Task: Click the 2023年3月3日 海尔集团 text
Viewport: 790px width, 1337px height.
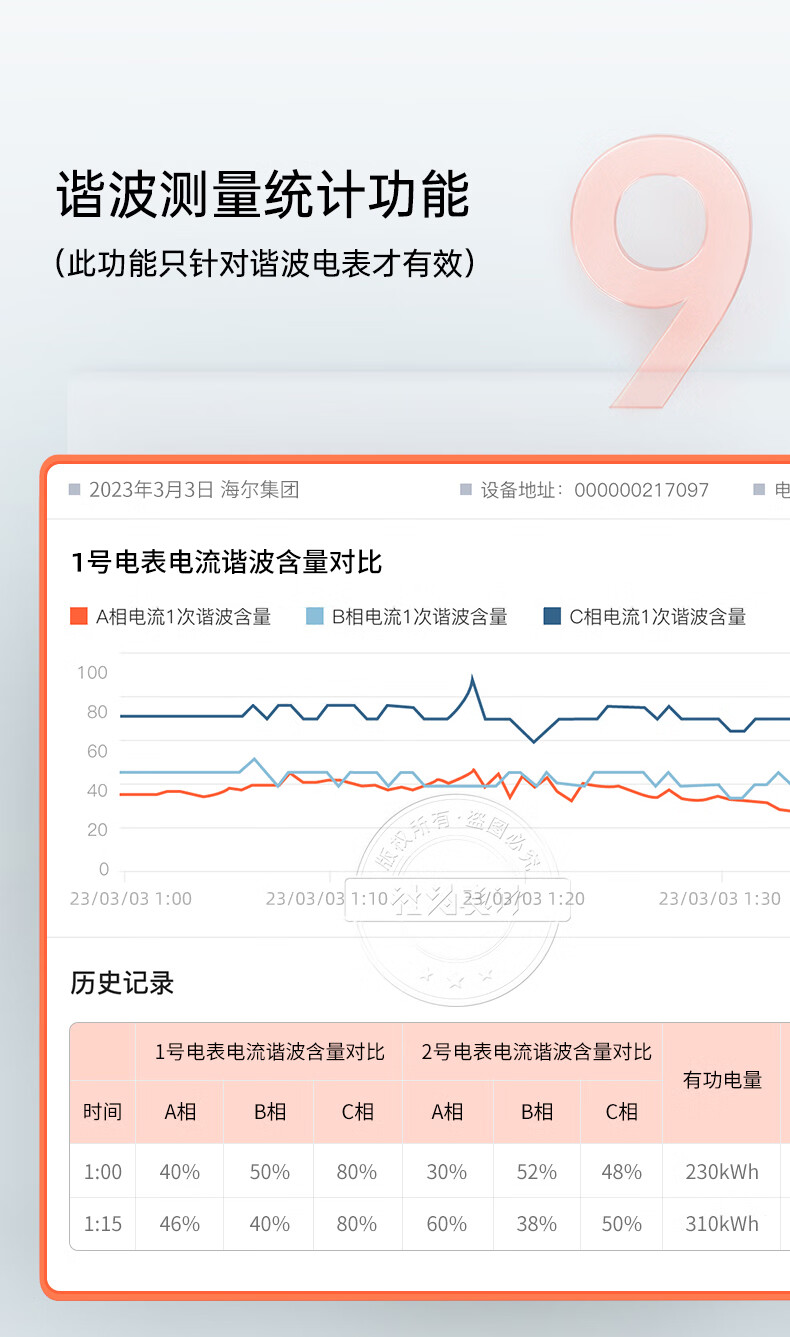Action: click(194, 490)
